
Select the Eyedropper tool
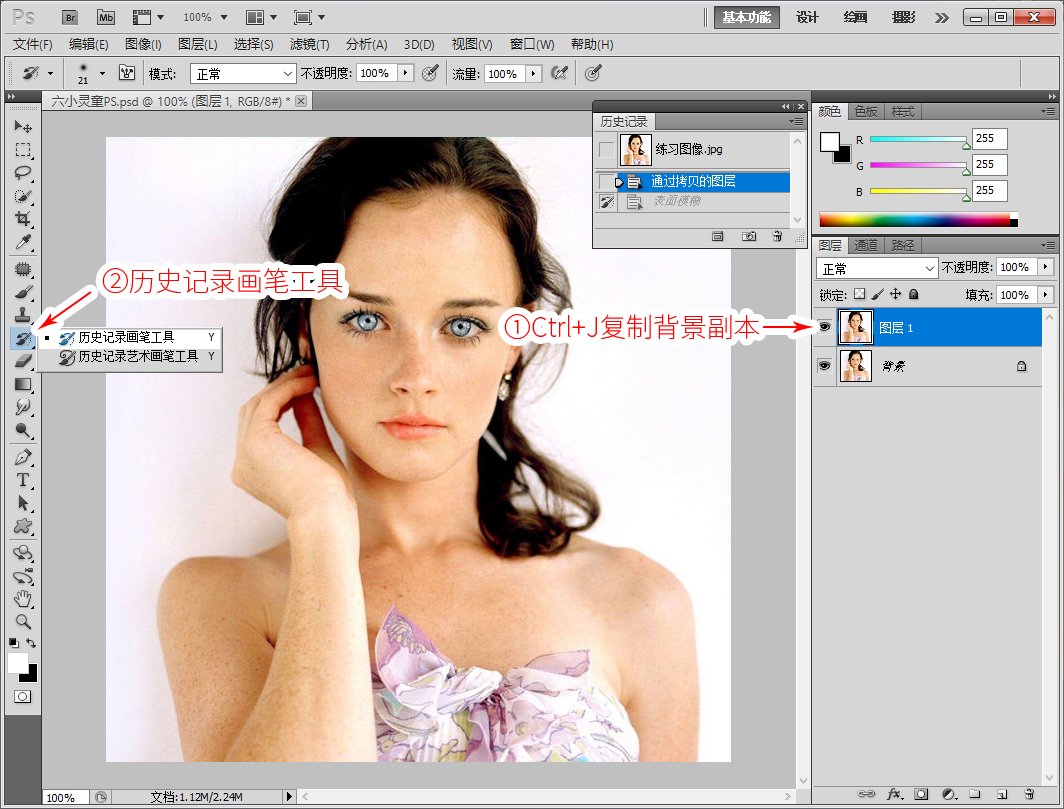pyautogui.click(x=23, y=242)
